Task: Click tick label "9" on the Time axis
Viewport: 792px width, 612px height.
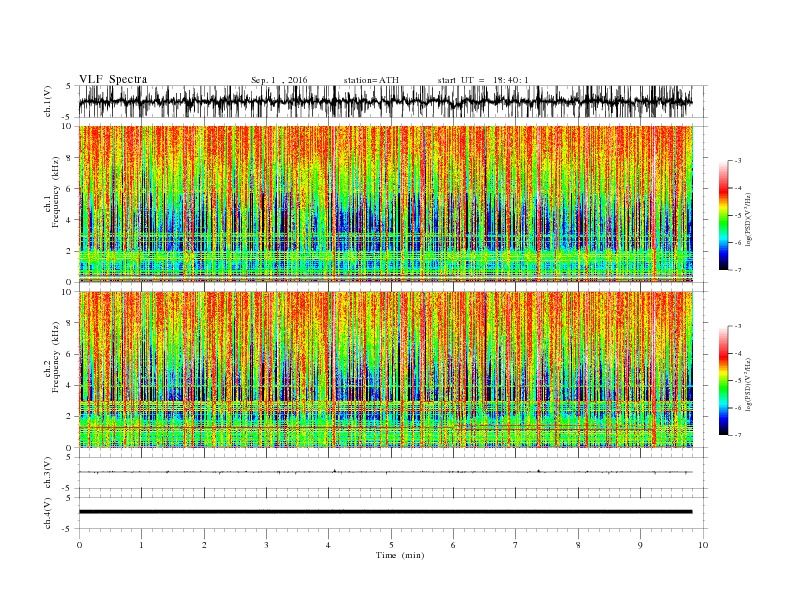Action: [640, 545]
